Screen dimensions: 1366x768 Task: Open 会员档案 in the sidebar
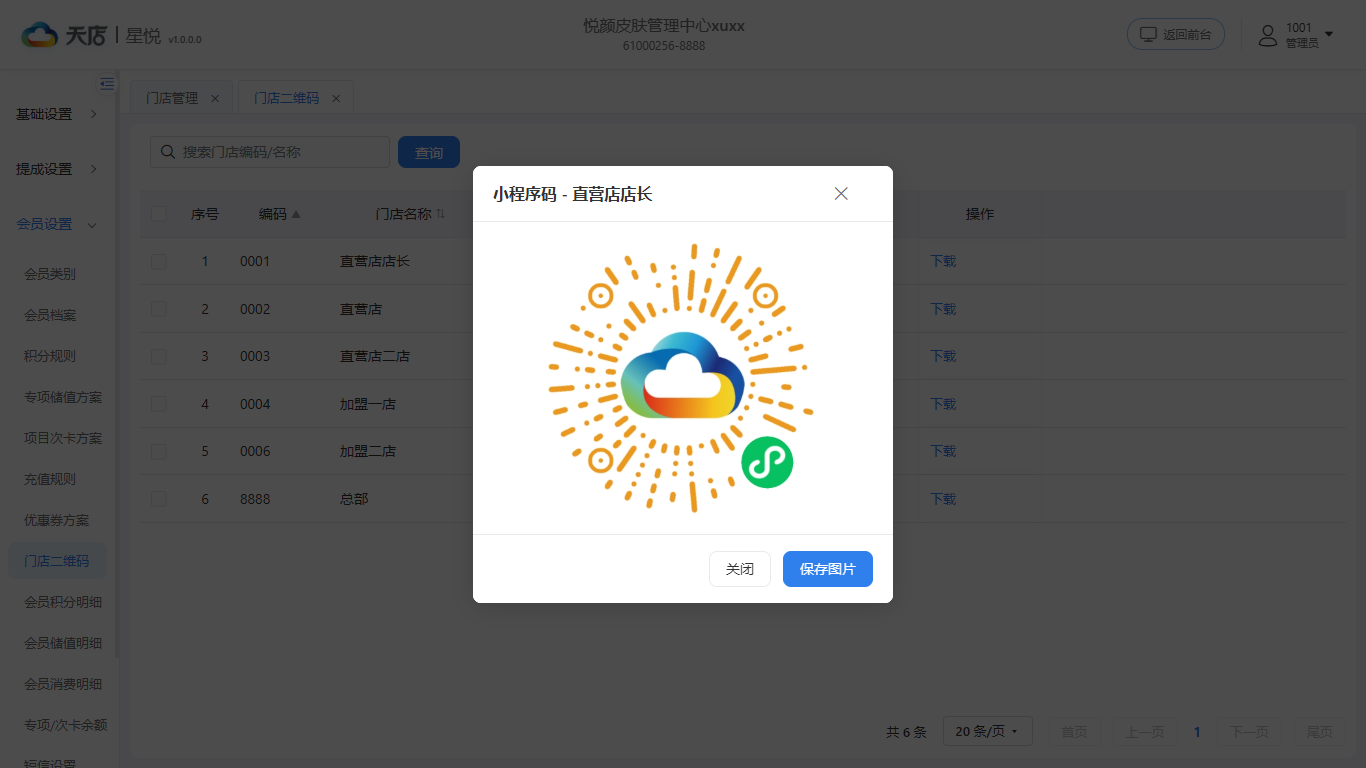tap(50, 315)
